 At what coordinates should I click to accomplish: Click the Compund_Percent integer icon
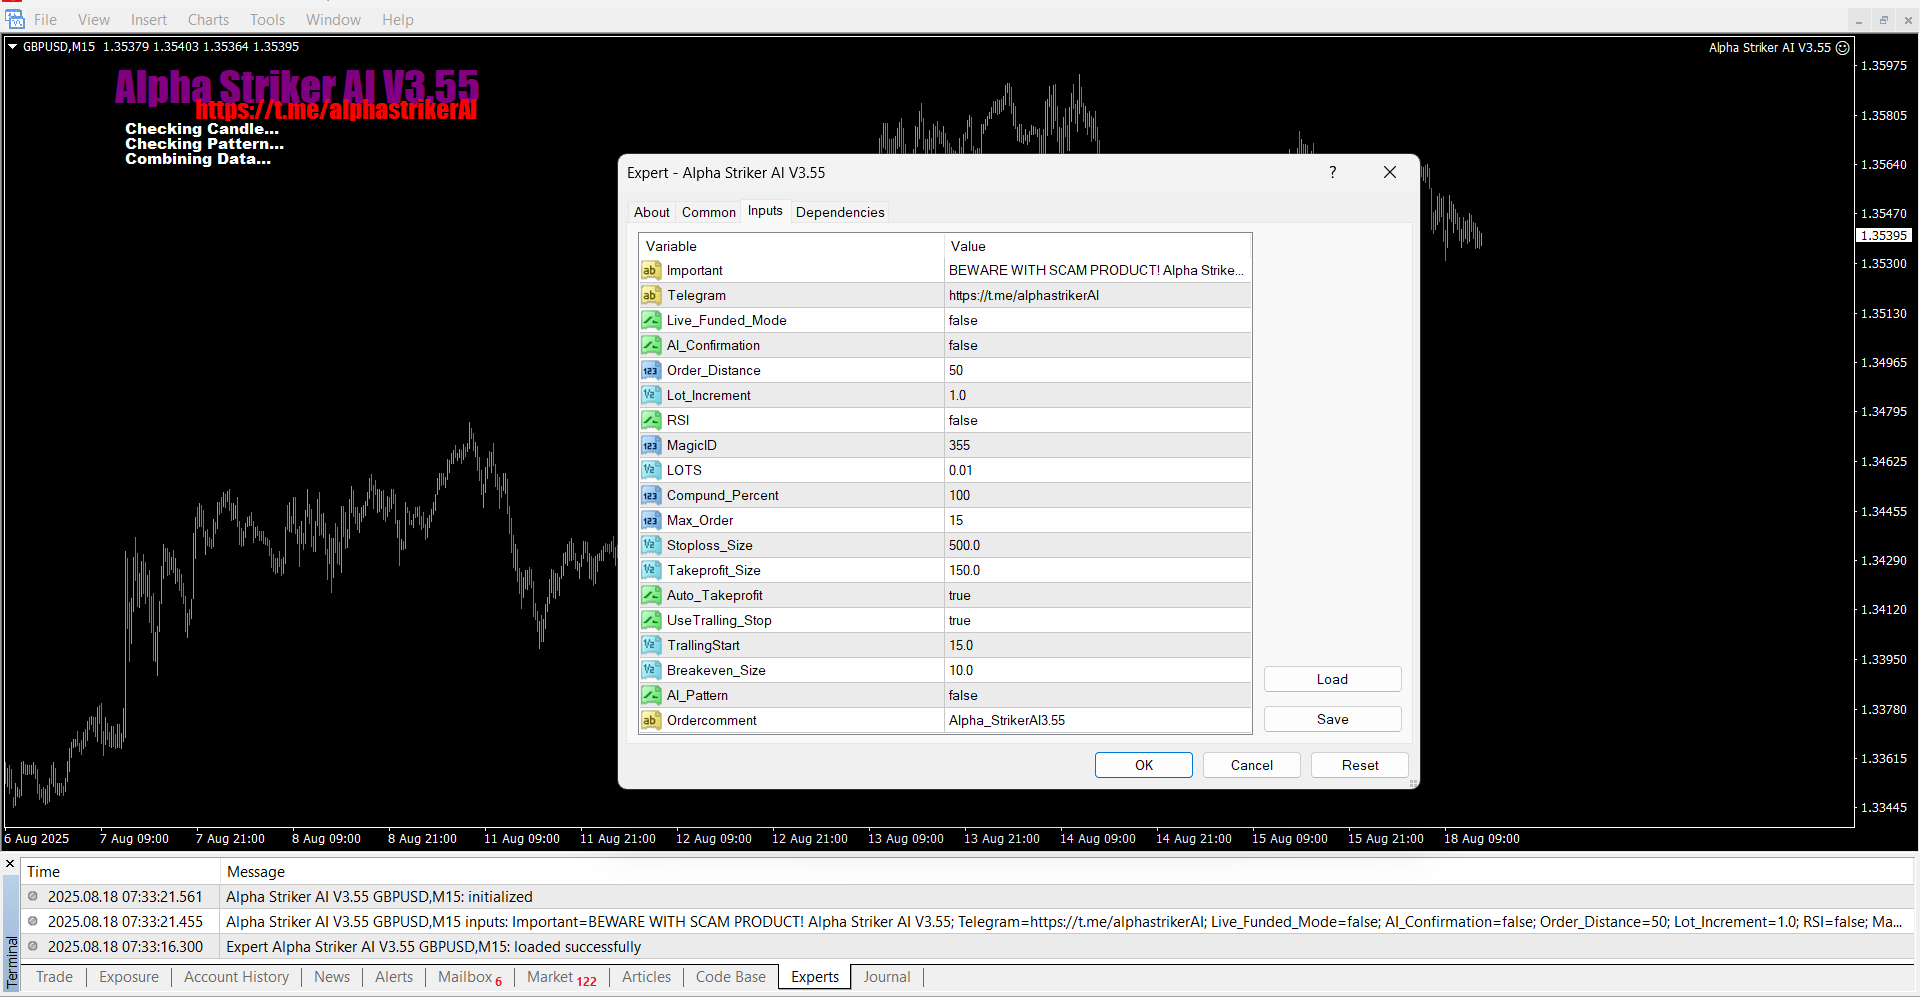coord(651,495)
